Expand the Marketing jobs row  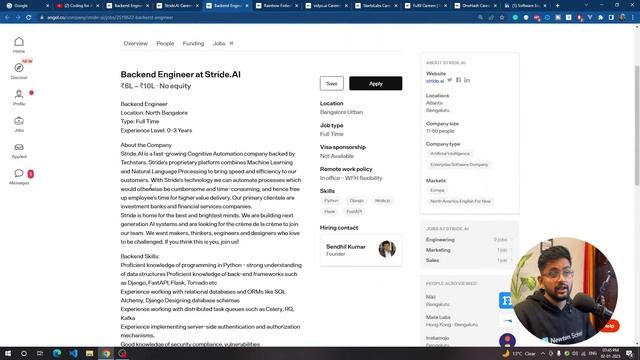point(469,250)
